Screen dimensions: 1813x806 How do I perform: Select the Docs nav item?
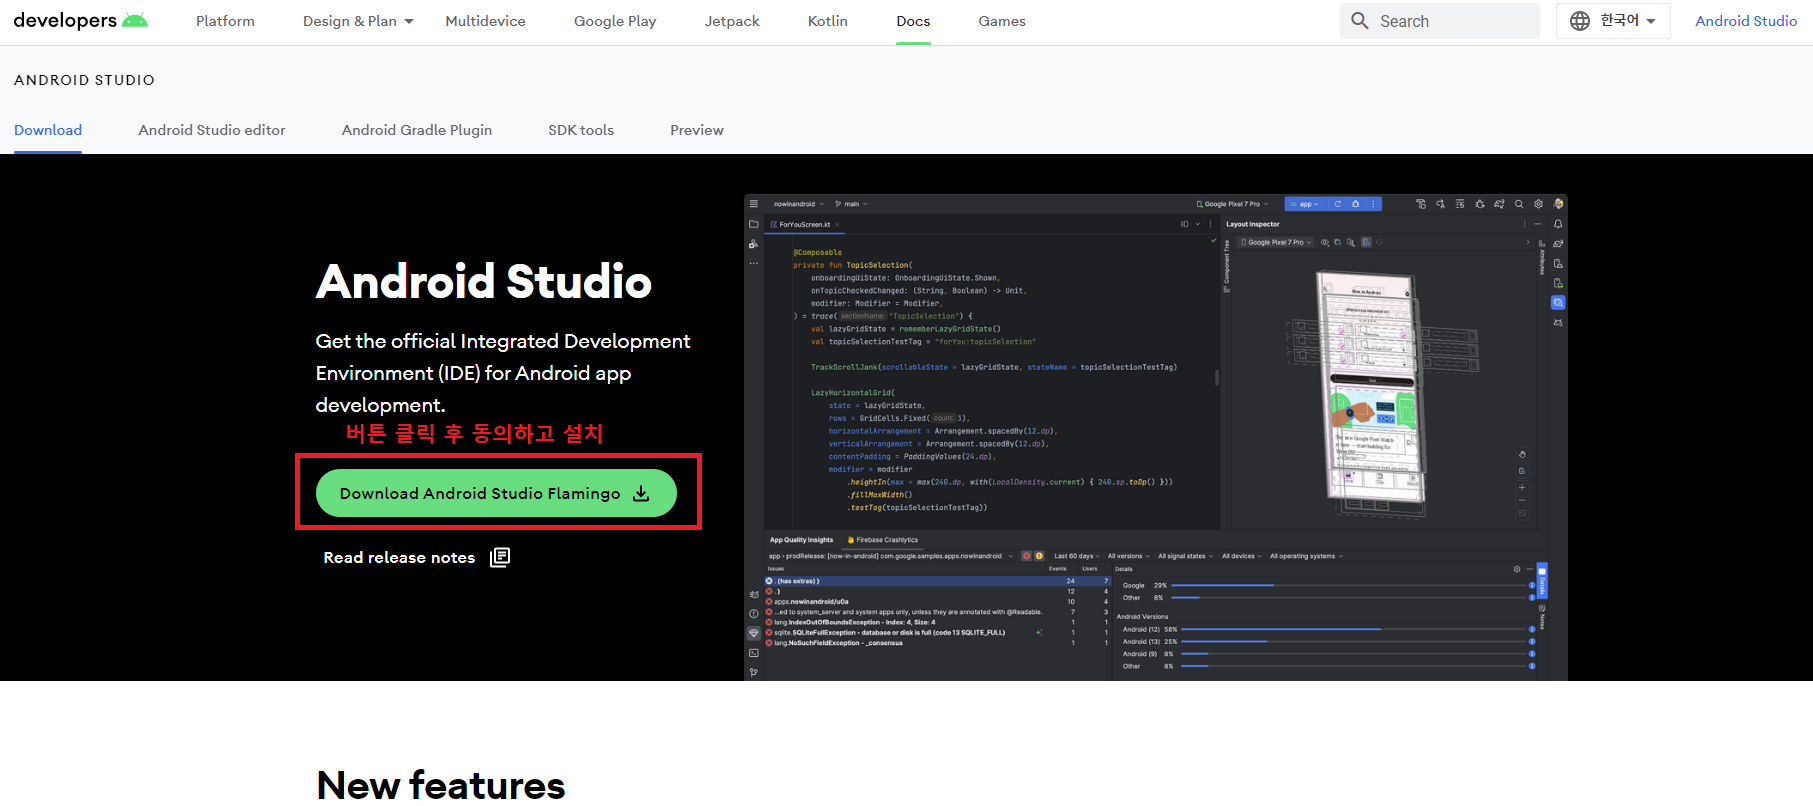click(913, 21)
